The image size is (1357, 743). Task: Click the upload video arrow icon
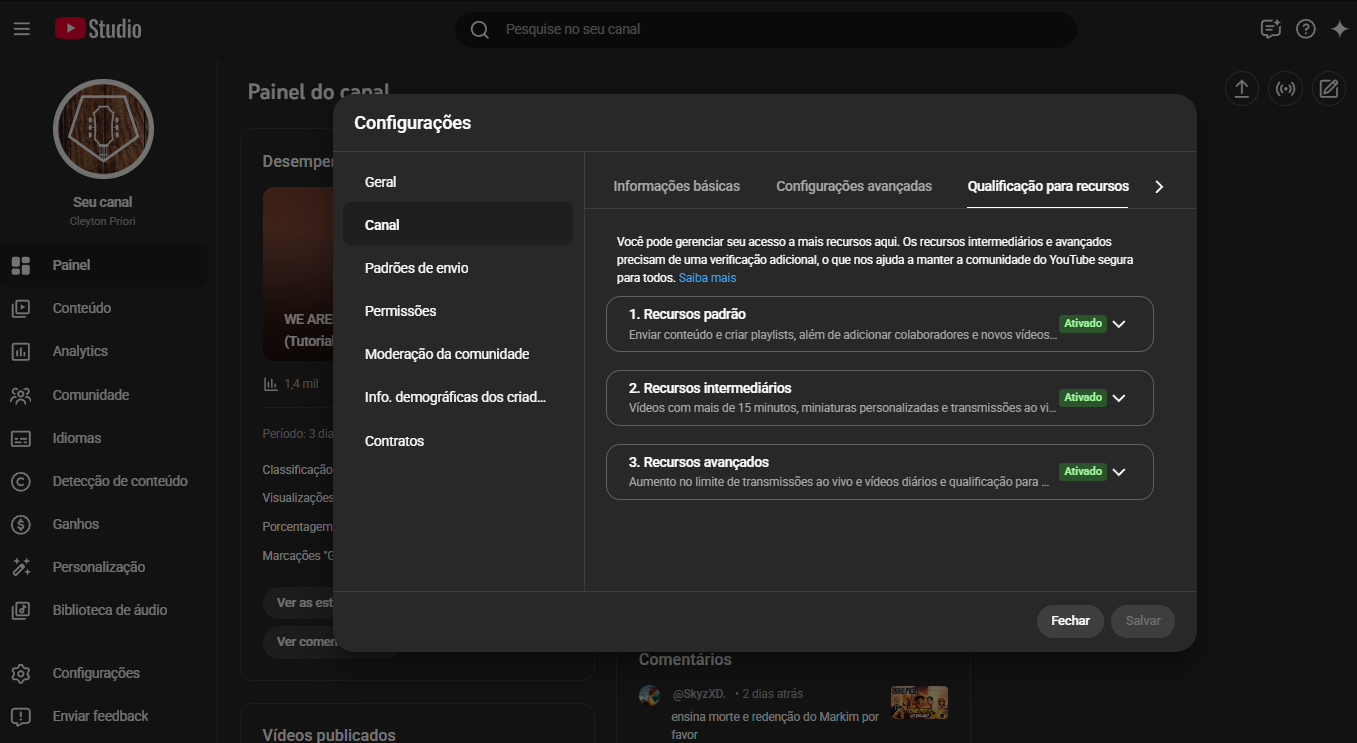tap(1241, 89)
